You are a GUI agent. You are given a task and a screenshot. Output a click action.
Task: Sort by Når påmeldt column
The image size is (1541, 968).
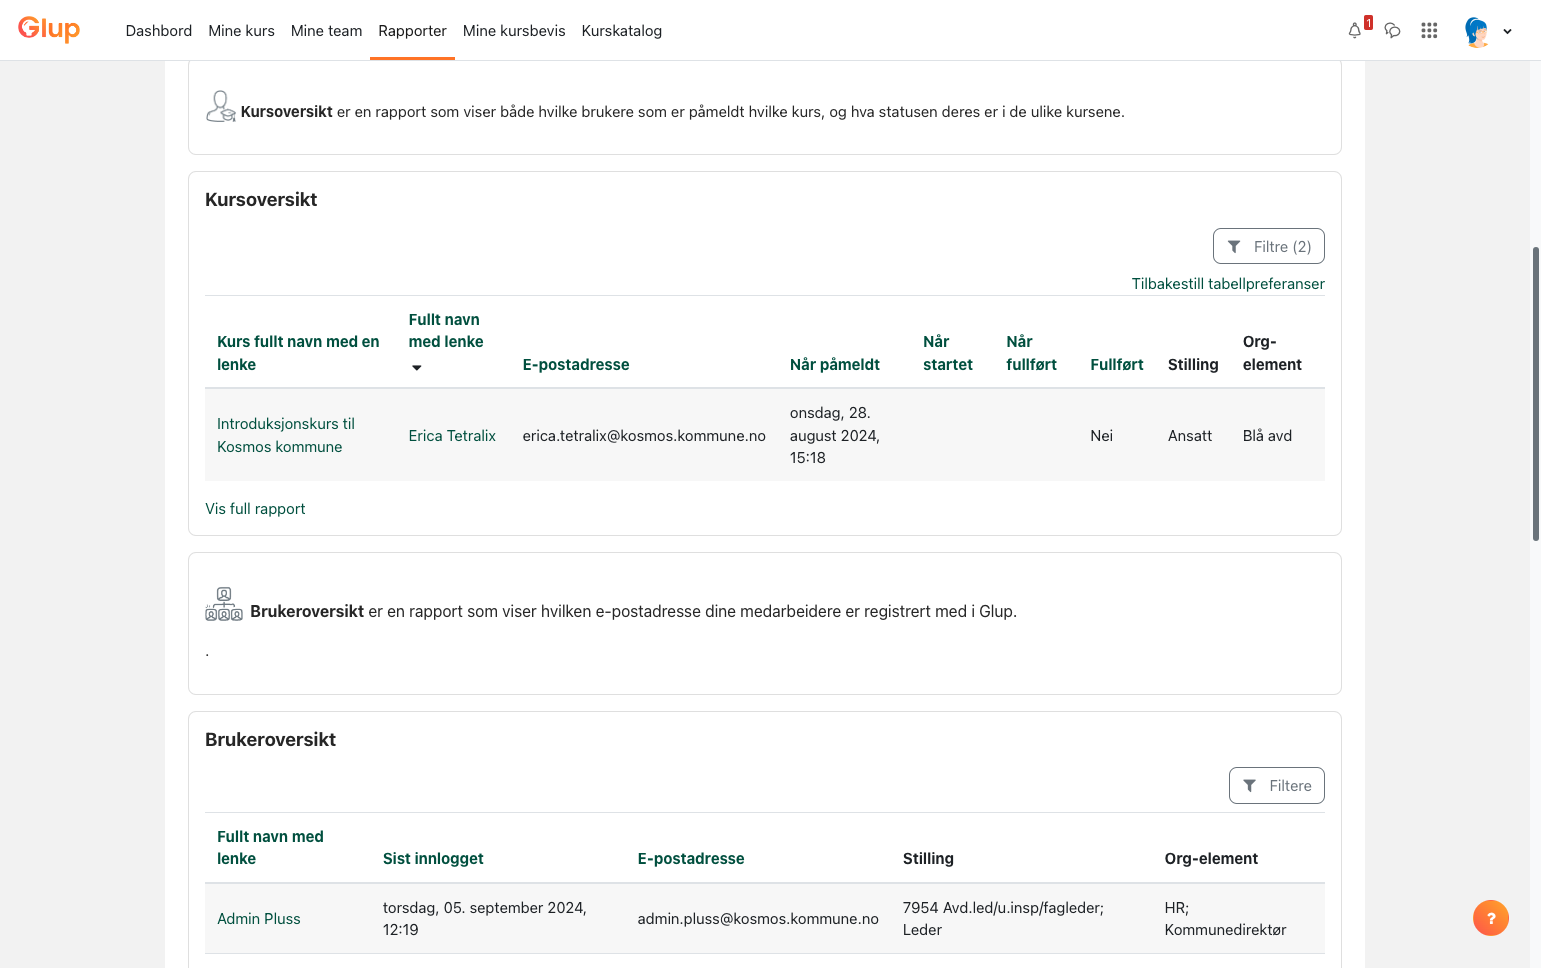click(x=835, y=364)
